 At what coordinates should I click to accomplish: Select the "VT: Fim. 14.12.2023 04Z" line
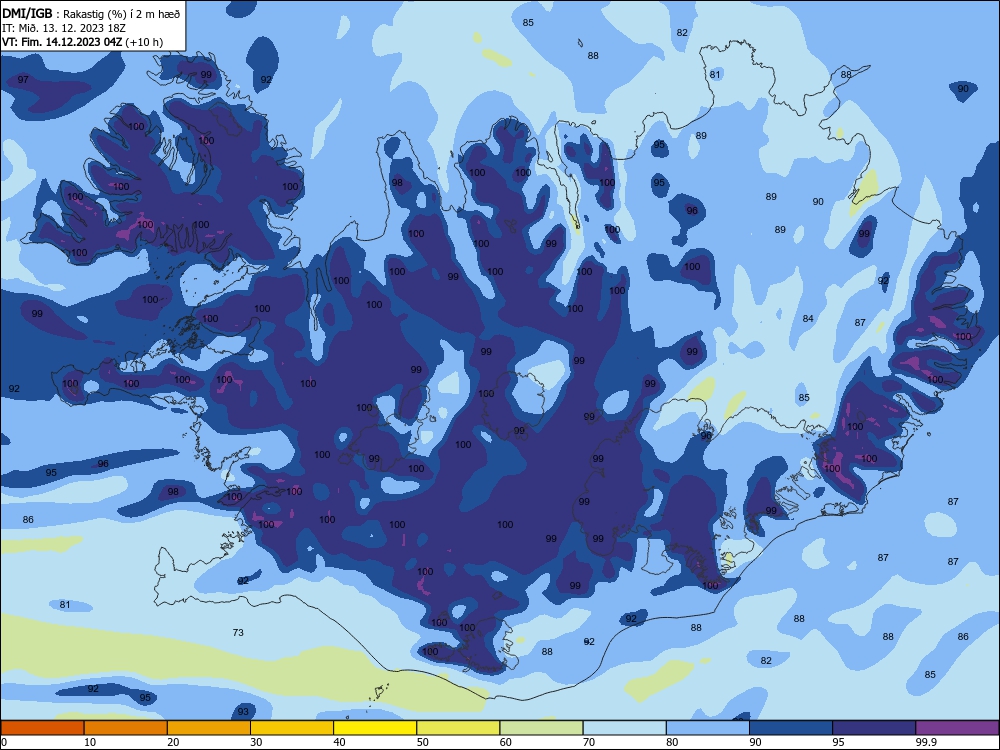[x=62, y=42]
